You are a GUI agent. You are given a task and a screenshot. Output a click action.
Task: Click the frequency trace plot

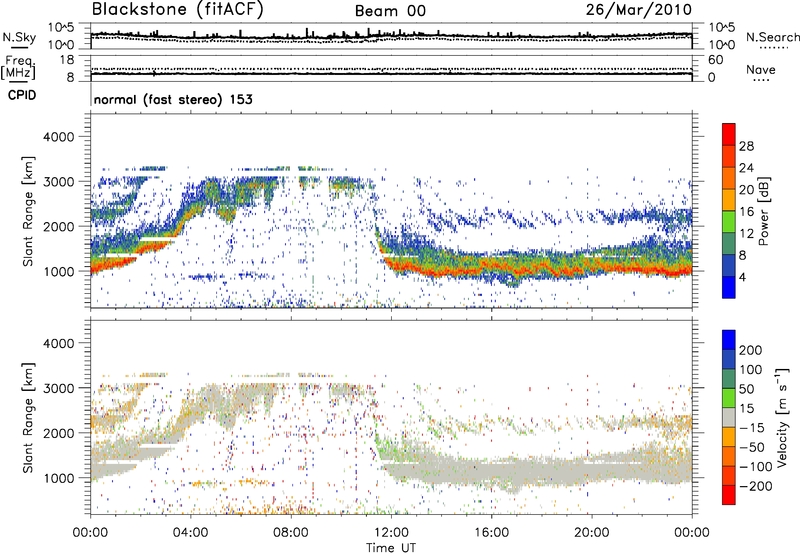391,67
